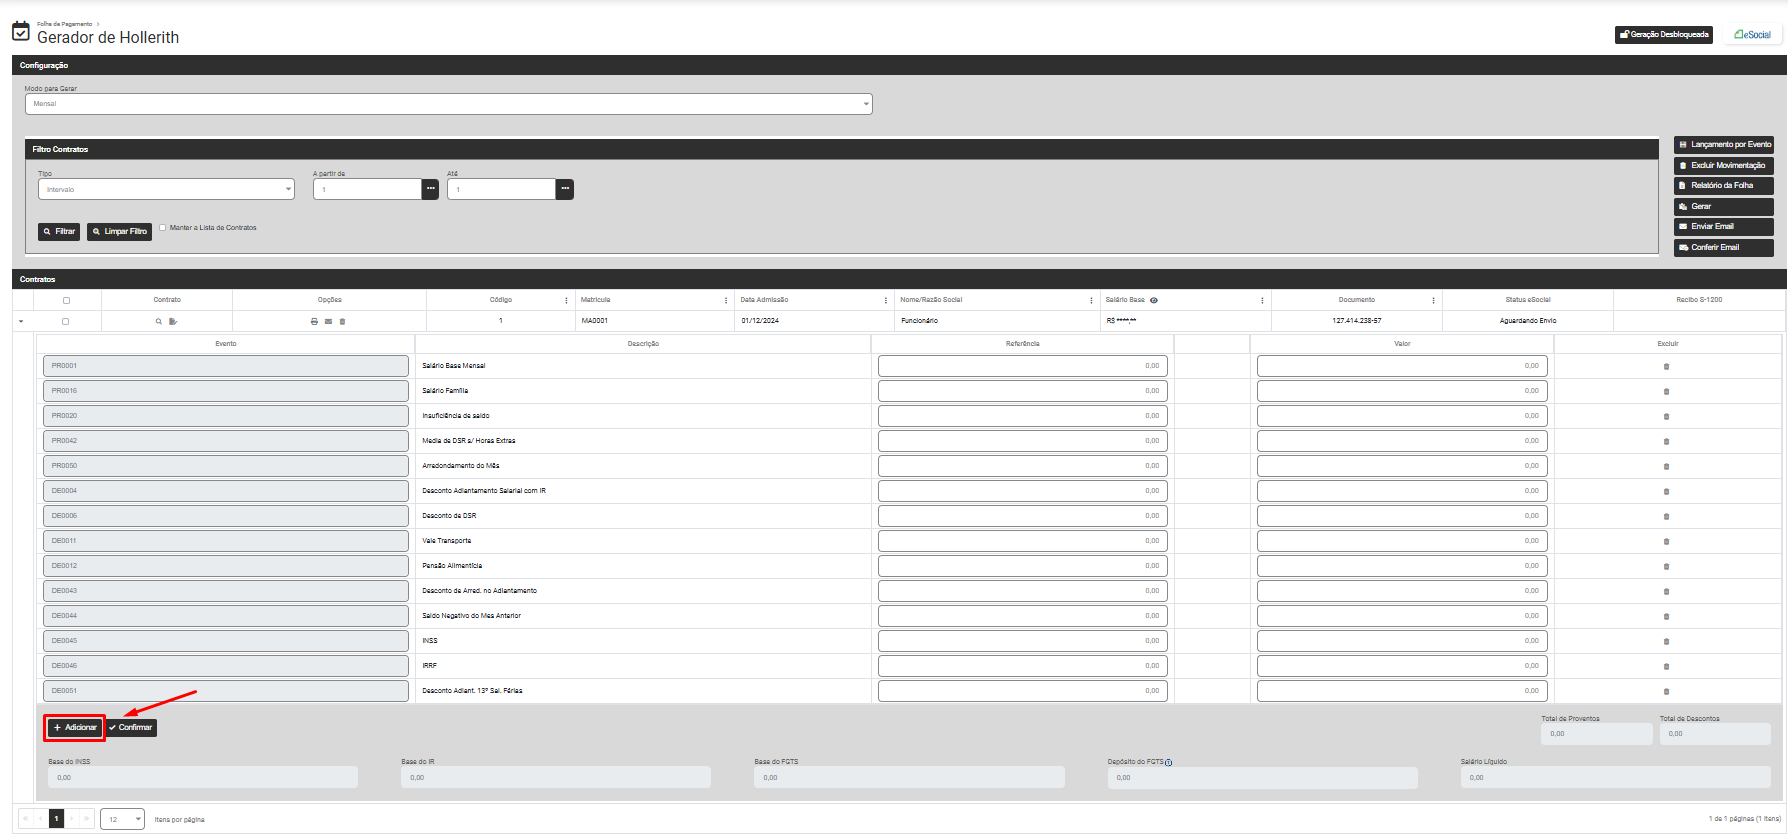The height and width of the screenshot is (836, 1788).
Task: Open the Modo para Gerar dropdown
Action: [x=865, y=104]
